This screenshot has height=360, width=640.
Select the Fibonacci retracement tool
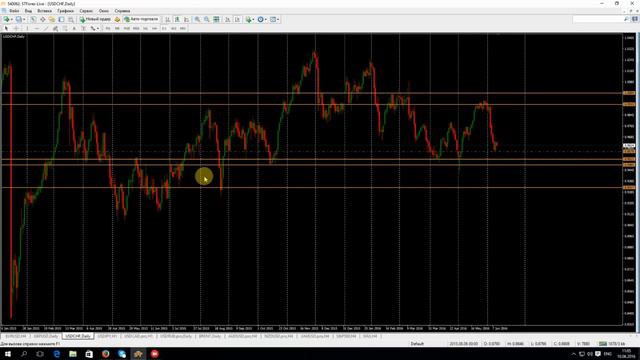tap(65, 28)
